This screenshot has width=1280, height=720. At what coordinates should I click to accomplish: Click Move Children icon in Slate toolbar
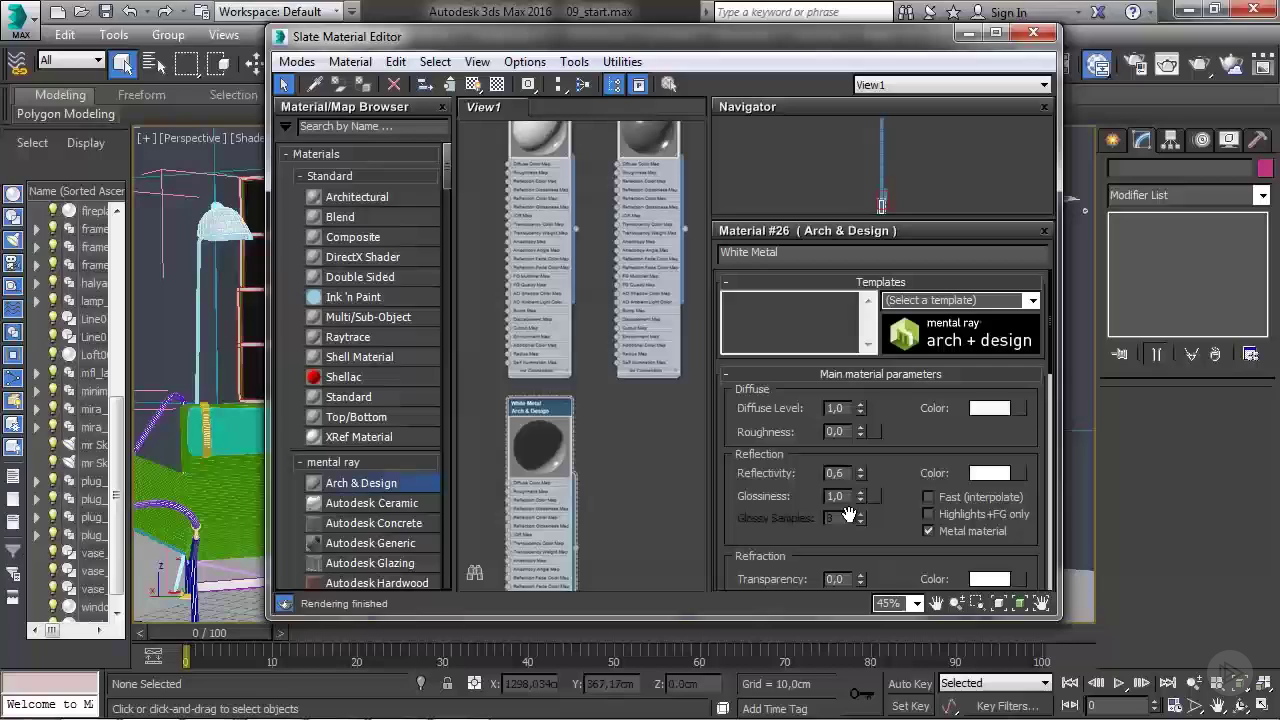[x=425, y=85]
